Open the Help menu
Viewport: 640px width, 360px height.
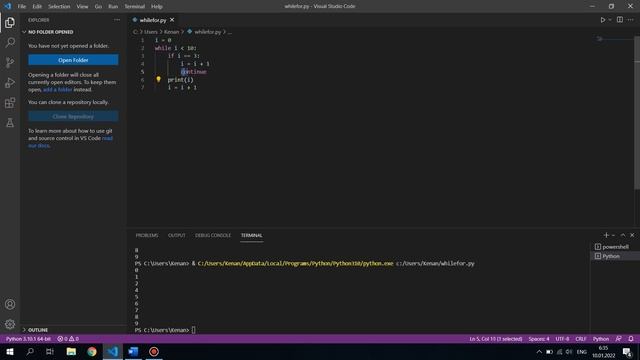[157, 6]
